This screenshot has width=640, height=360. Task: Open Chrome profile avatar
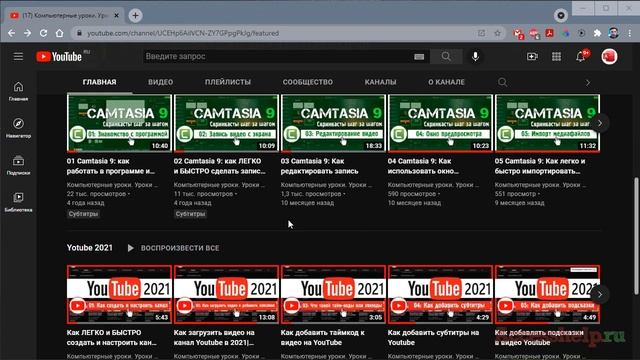(613, 33)
